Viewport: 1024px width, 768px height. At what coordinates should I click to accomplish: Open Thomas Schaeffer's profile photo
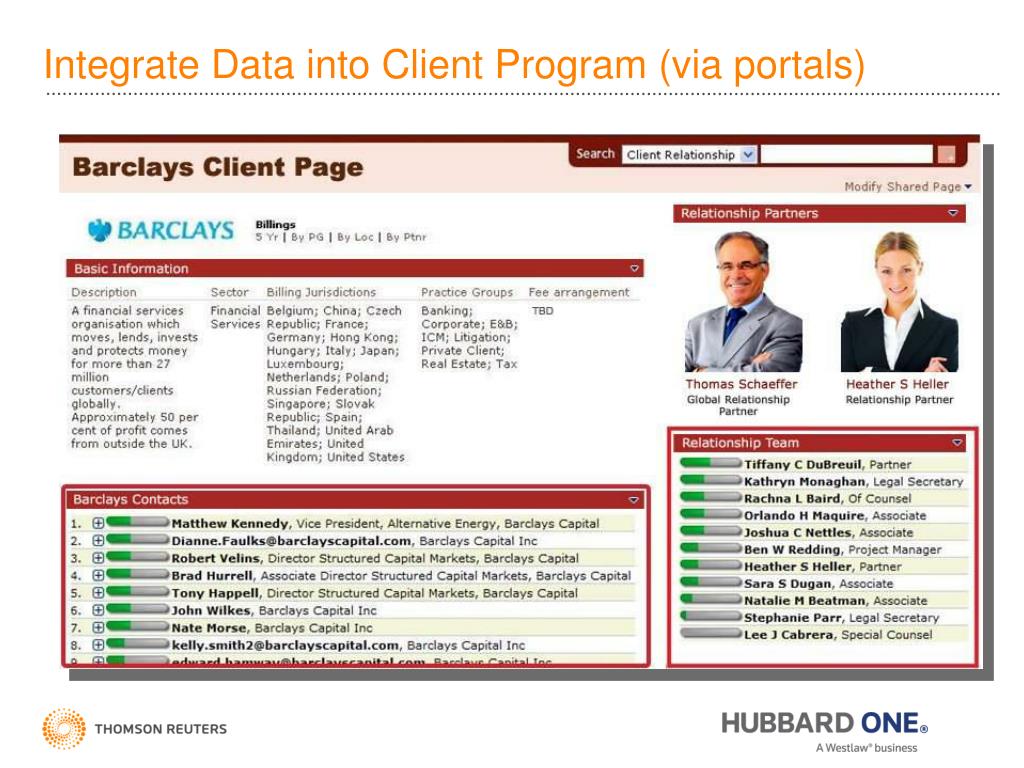point(743,302)
